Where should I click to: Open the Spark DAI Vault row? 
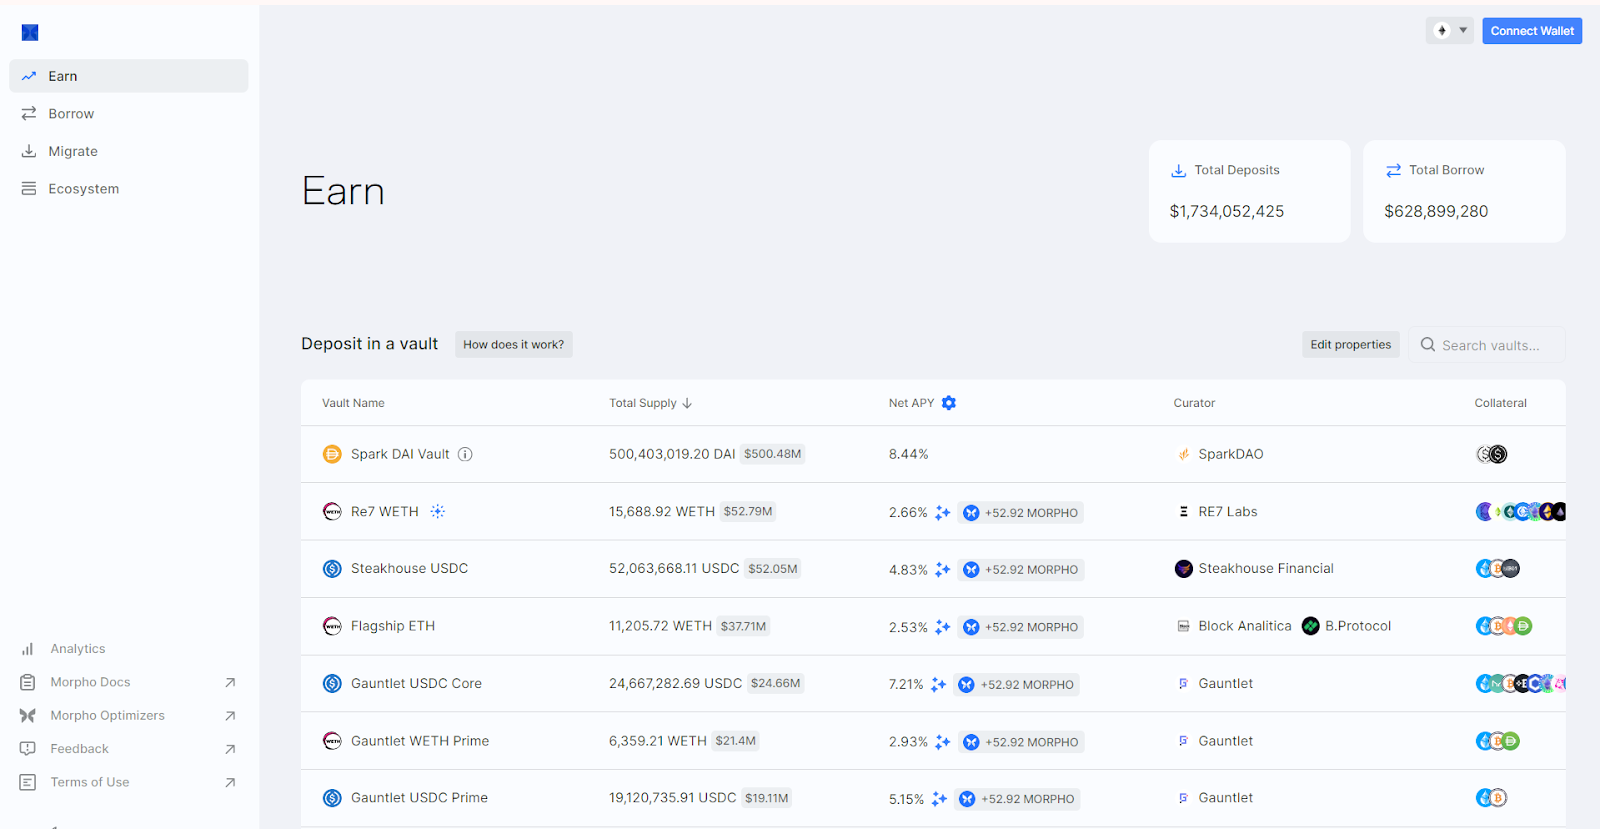pyautogui.click(x=933, y=454)
